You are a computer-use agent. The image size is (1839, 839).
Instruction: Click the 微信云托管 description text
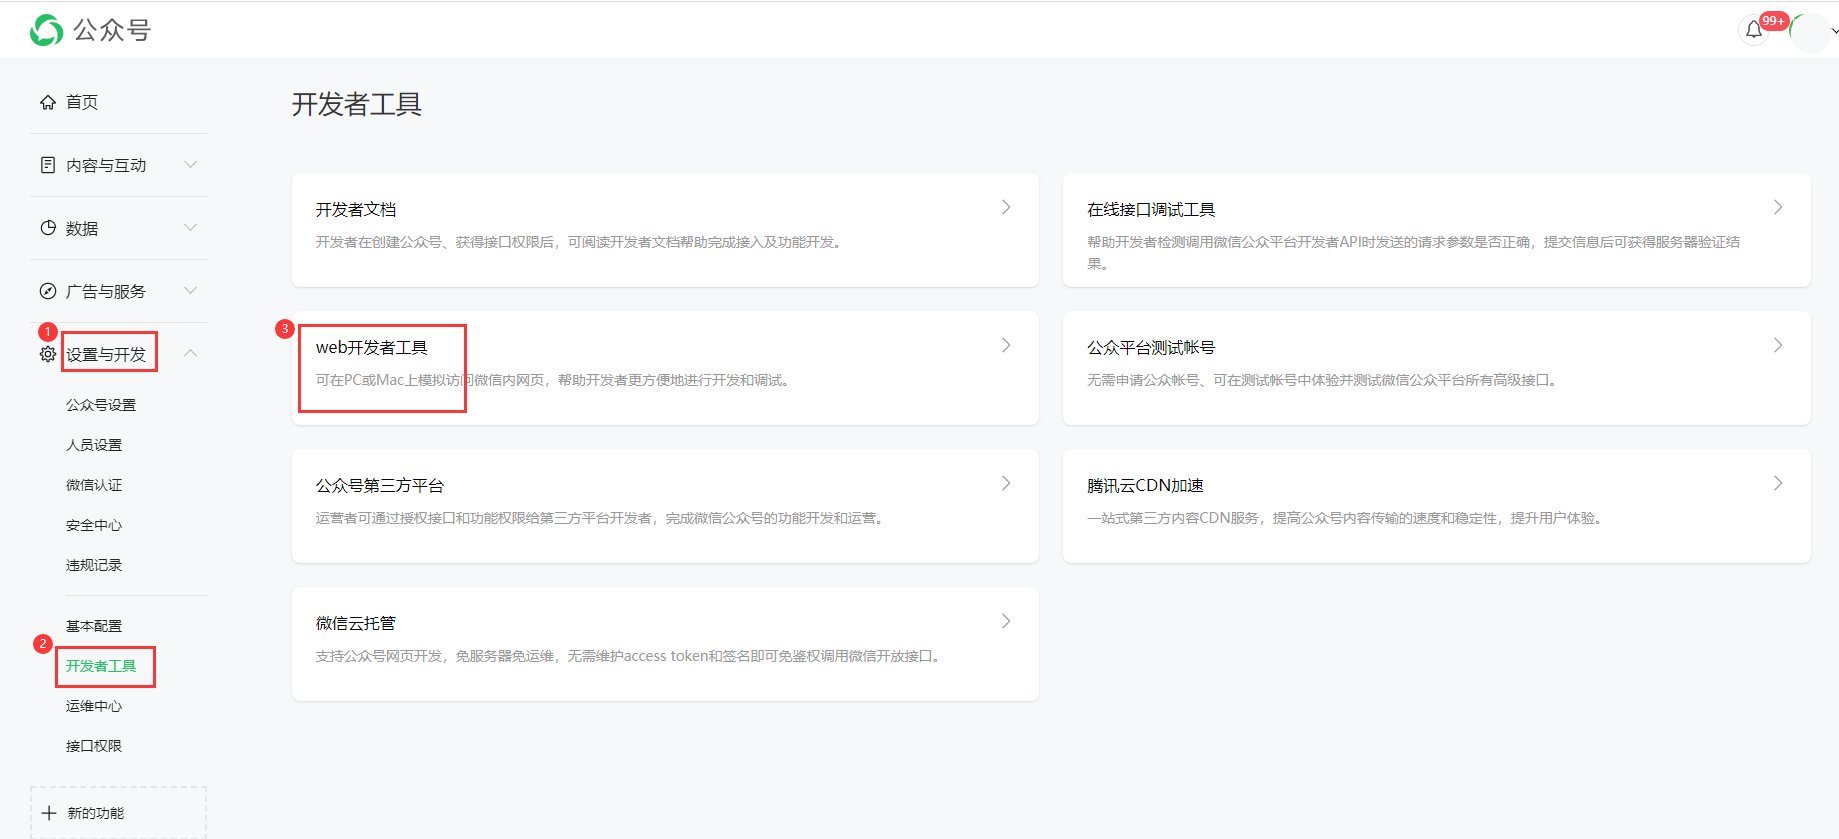pos(631,656)
